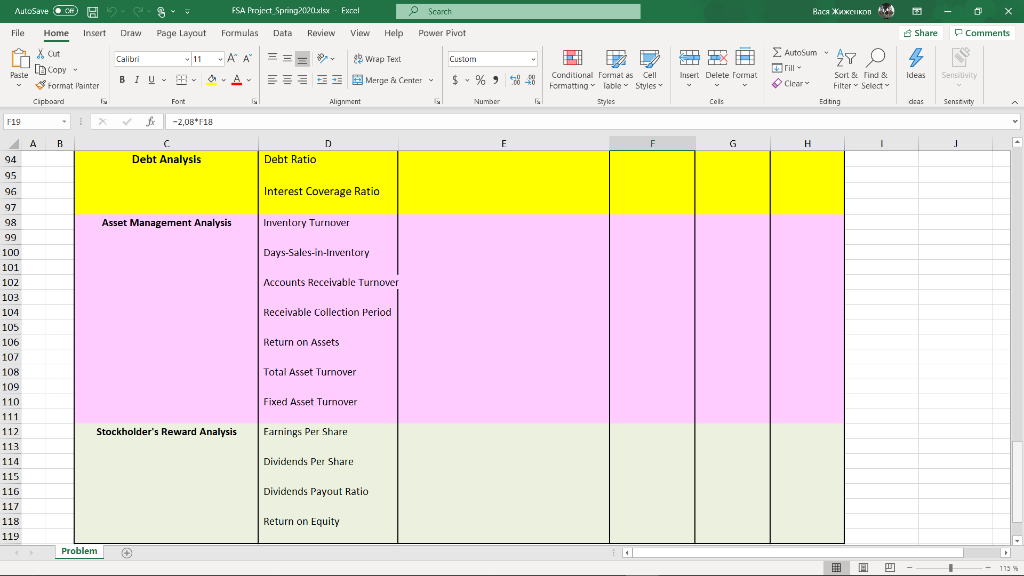Screen dimensions: 1024x576
Task: Open Conditional Formatting options
Action: tap(571, 70)
